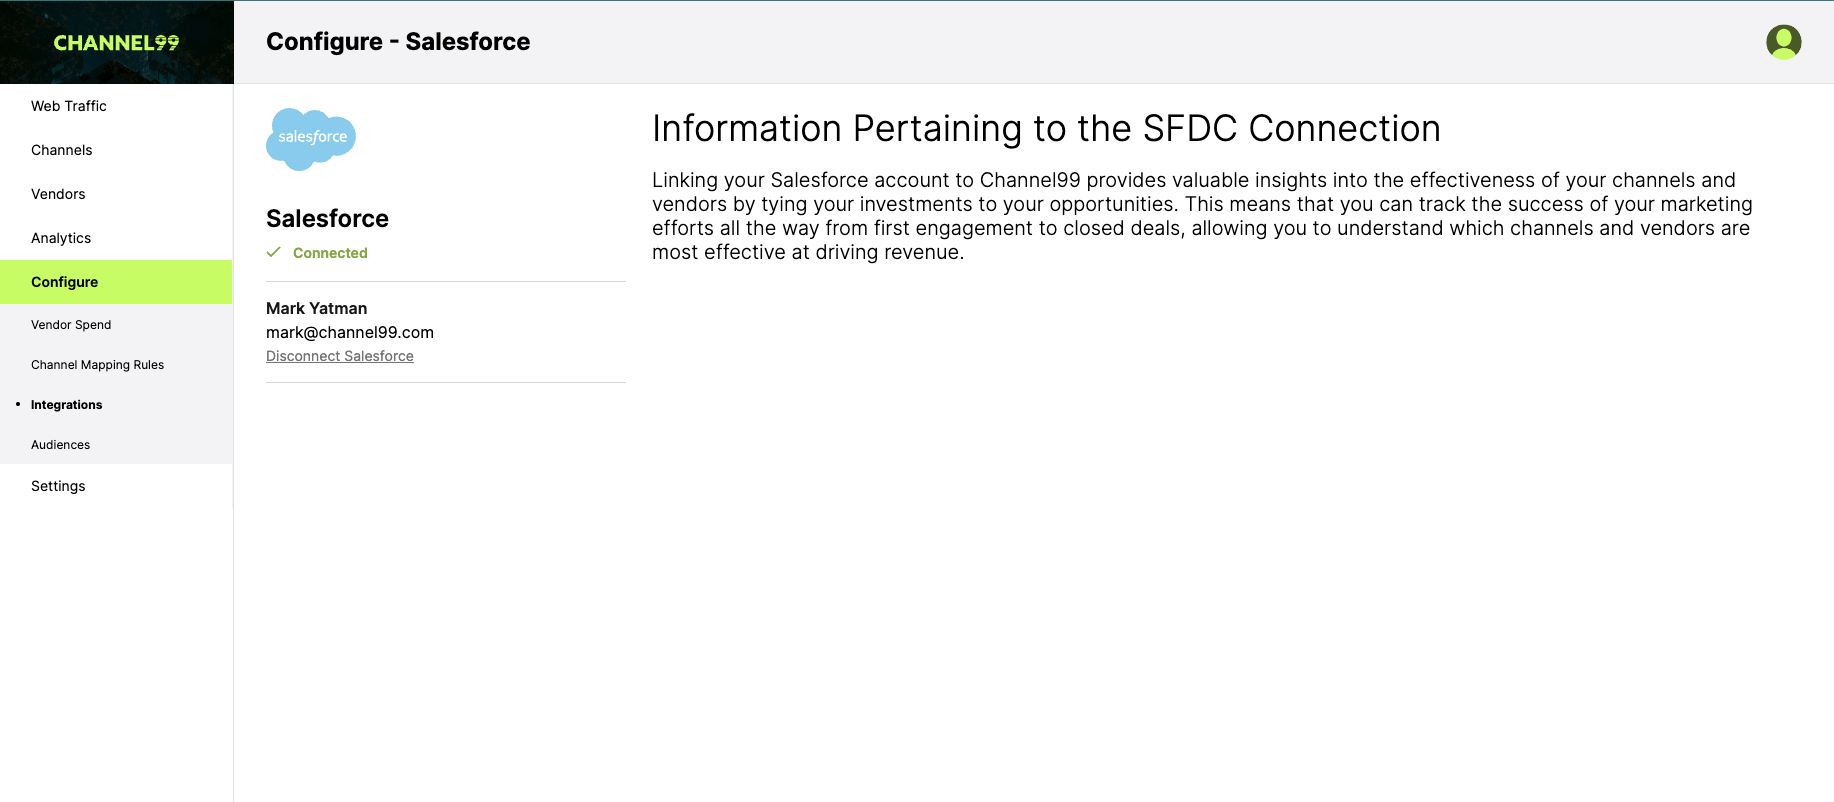Click the Mark Yatman name

316,308
